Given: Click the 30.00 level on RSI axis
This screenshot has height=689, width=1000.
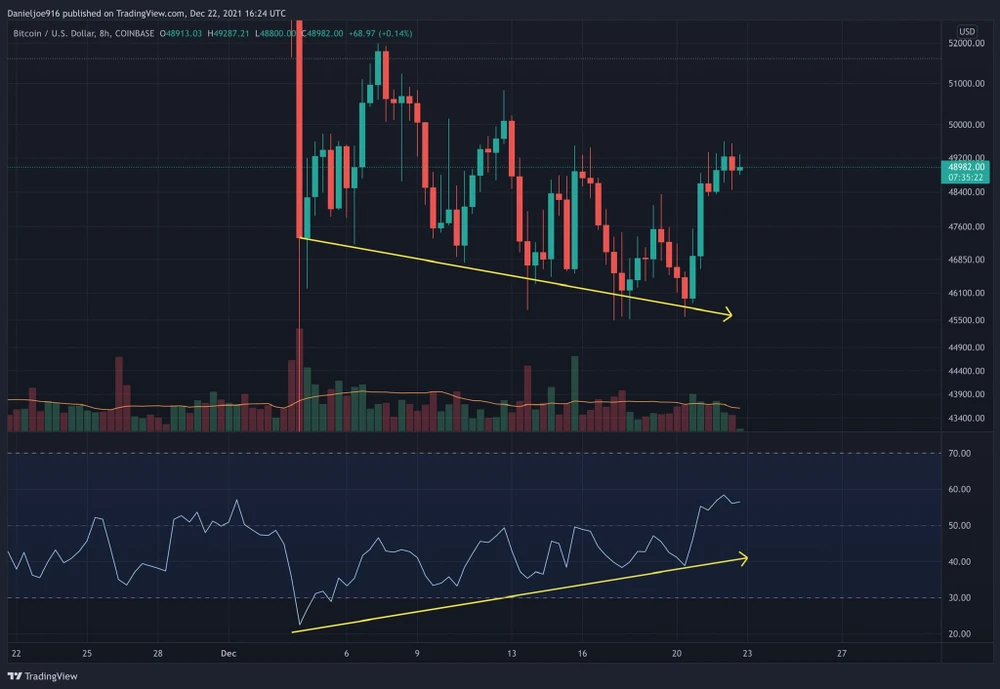Looking at the screenshot, I should (x=959, y=598).
